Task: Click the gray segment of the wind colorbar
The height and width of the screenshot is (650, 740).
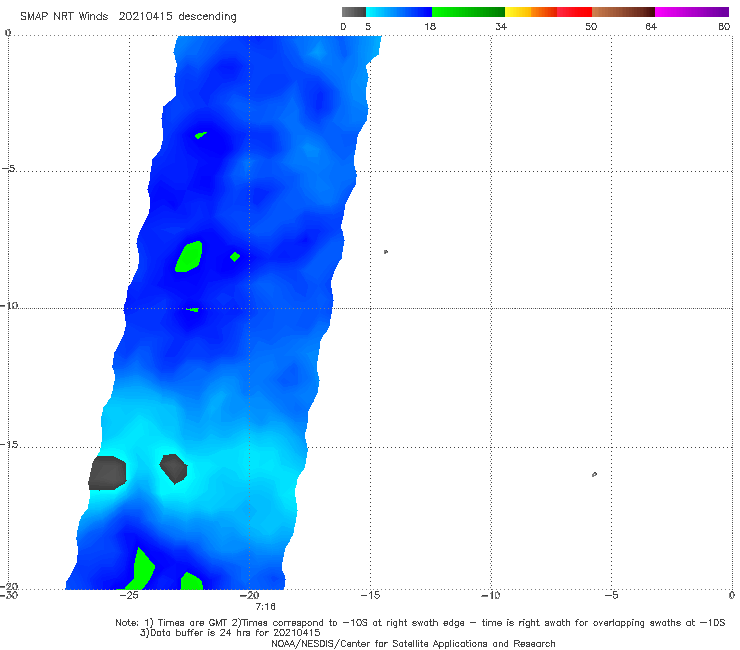Action: pyautogui.click(x=353, y=12)
